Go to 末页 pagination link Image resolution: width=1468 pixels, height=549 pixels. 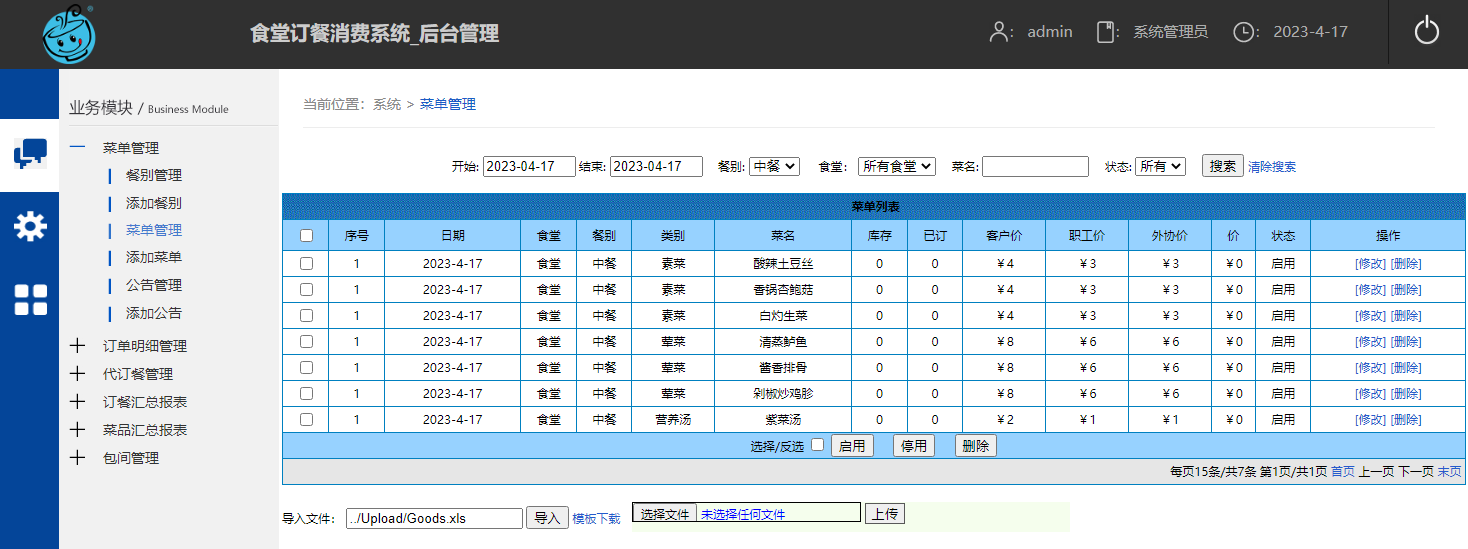click(x=1449, y=471)
